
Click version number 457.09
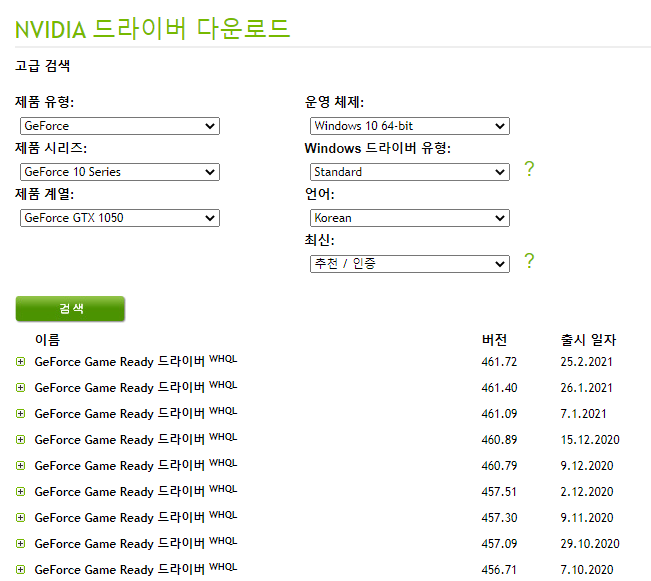coord(499,544)
